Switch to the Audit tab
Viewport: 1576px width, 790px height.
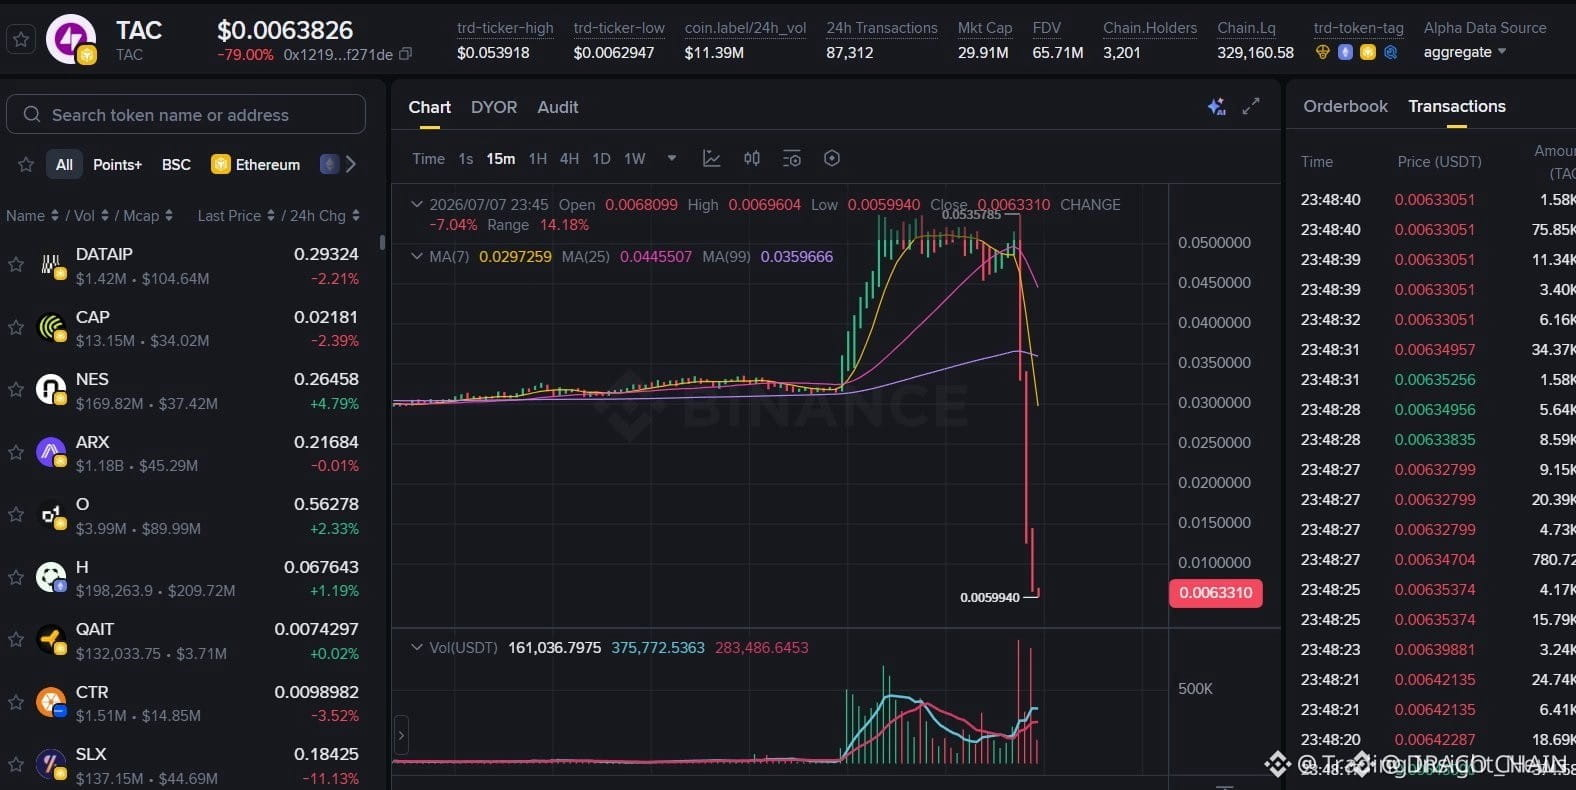click(558, 107)
